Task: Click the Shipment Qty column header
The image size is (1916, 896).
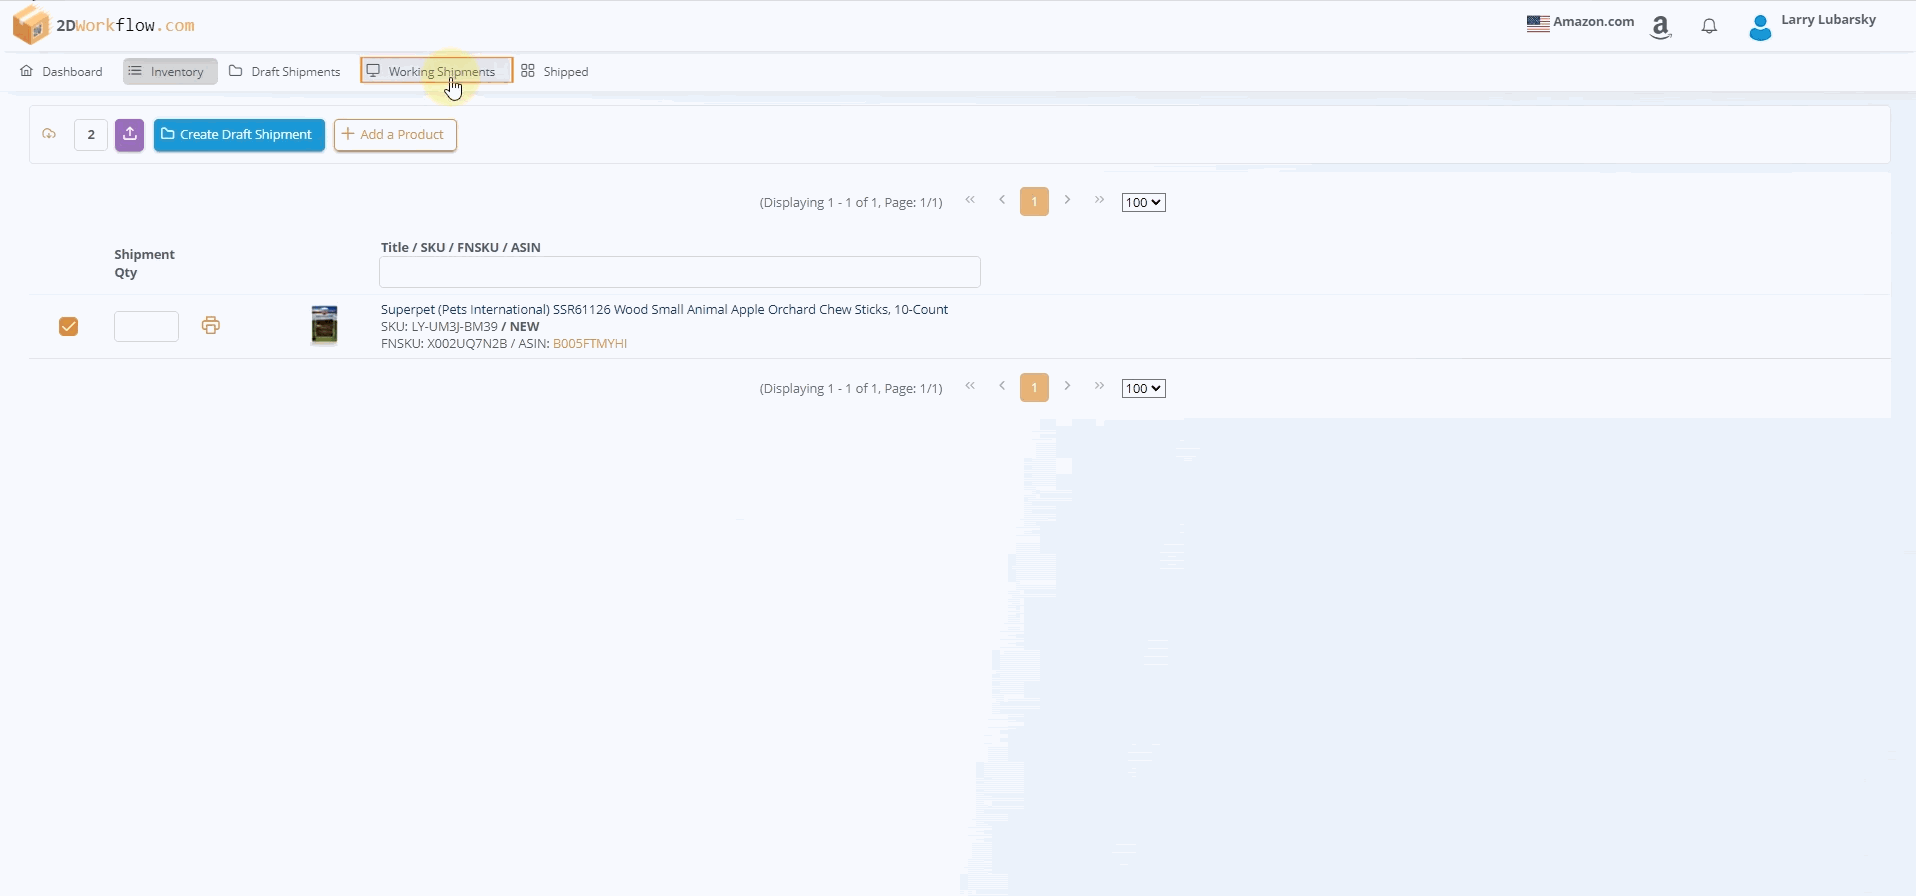Action: point(144,263)
